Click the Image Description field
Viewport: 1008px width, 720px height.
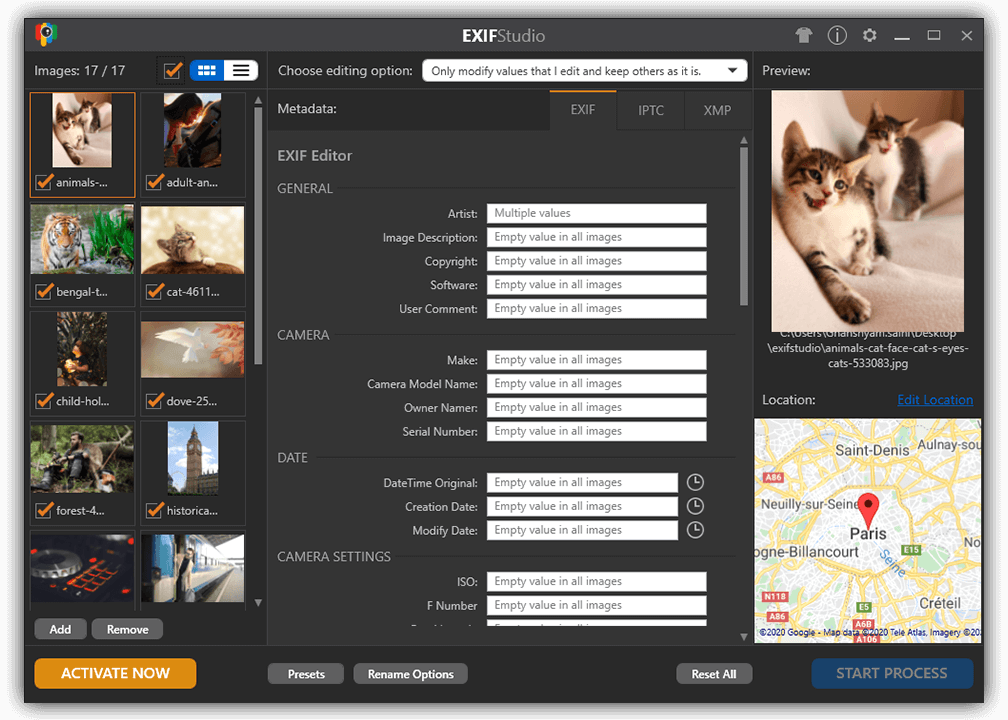click(x=597, y=237)
